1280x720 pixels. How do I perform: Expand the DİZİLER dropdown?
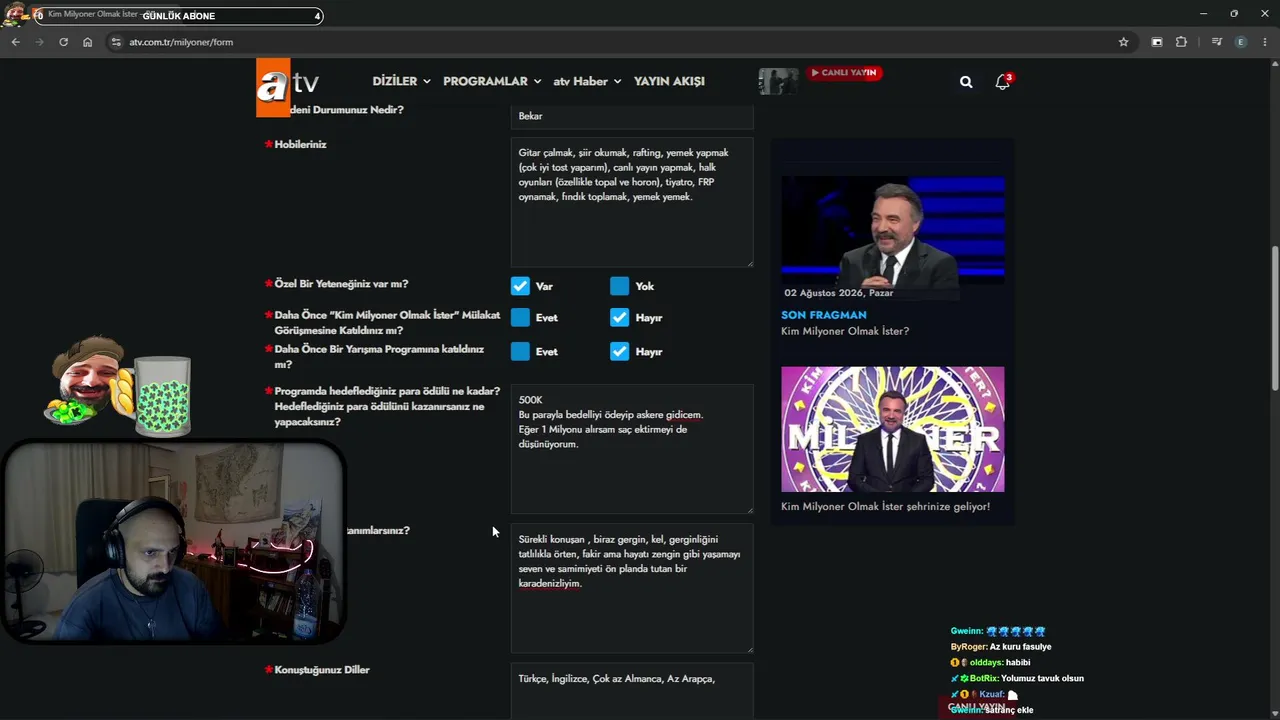coord(401,81)
